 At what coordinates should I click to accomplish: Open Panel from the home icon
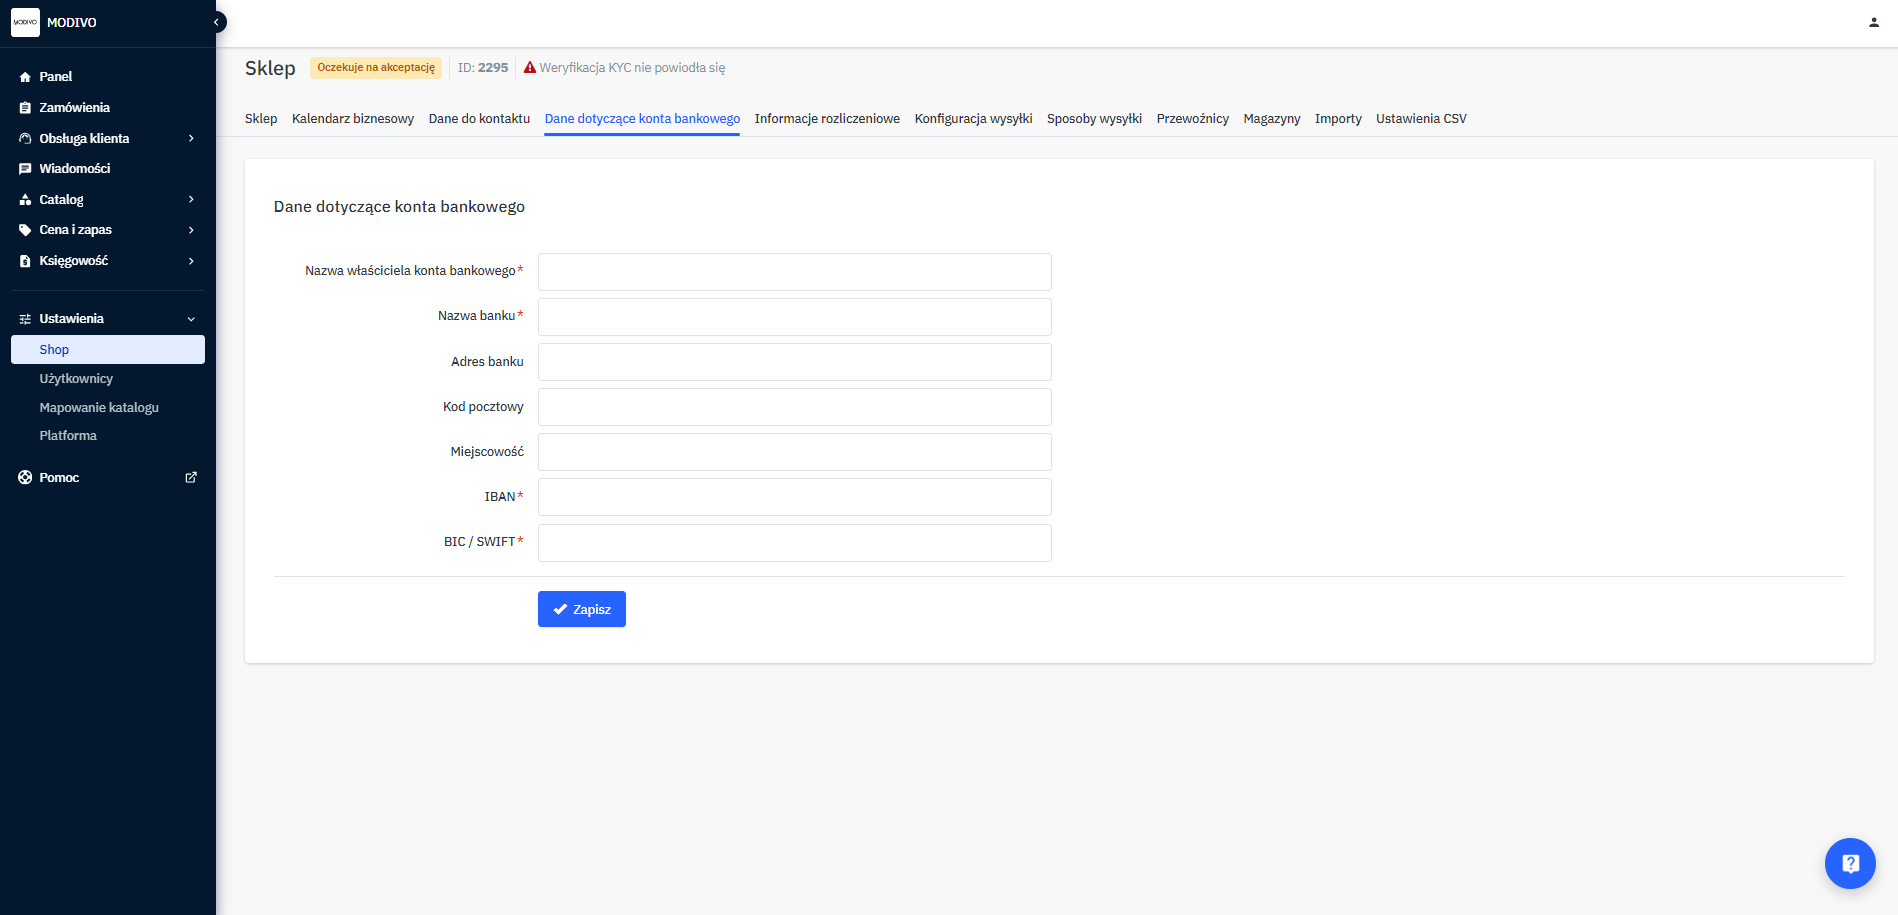(x=26, y=77)
